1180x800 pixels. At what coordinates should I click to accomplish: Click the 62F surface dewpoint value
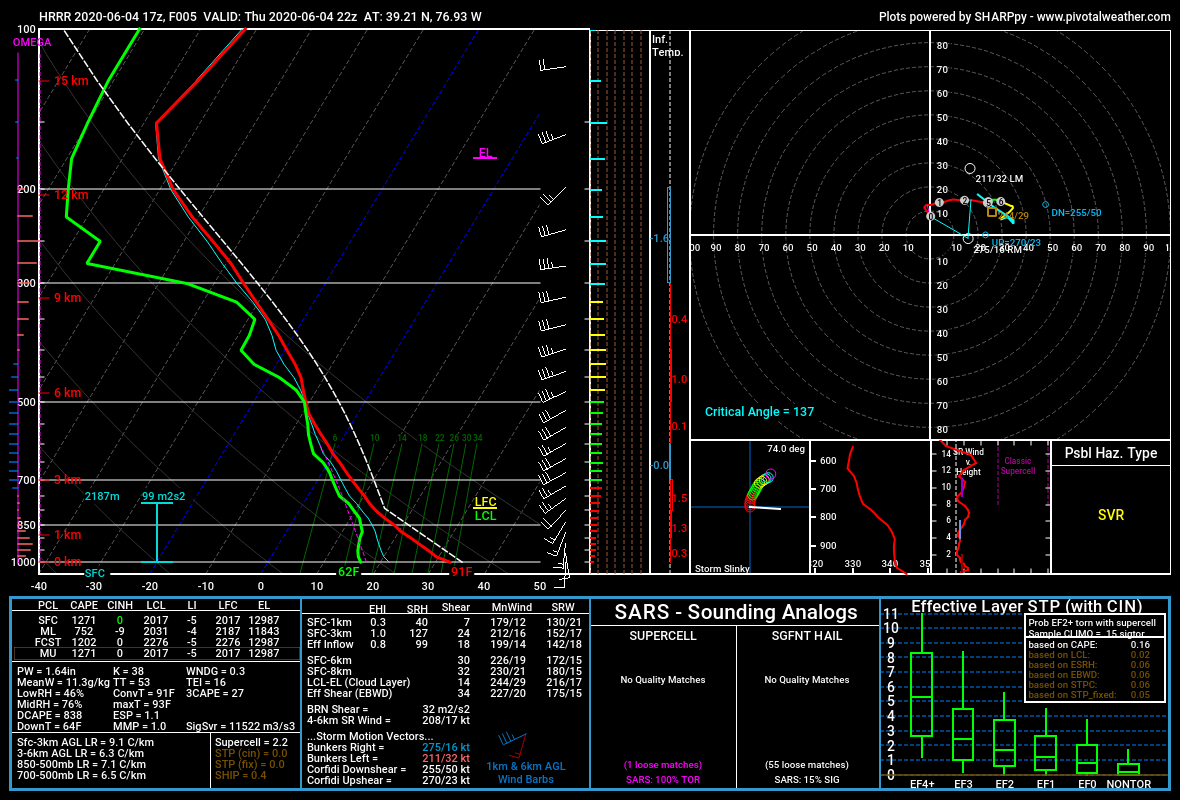[x=348, y=572]
